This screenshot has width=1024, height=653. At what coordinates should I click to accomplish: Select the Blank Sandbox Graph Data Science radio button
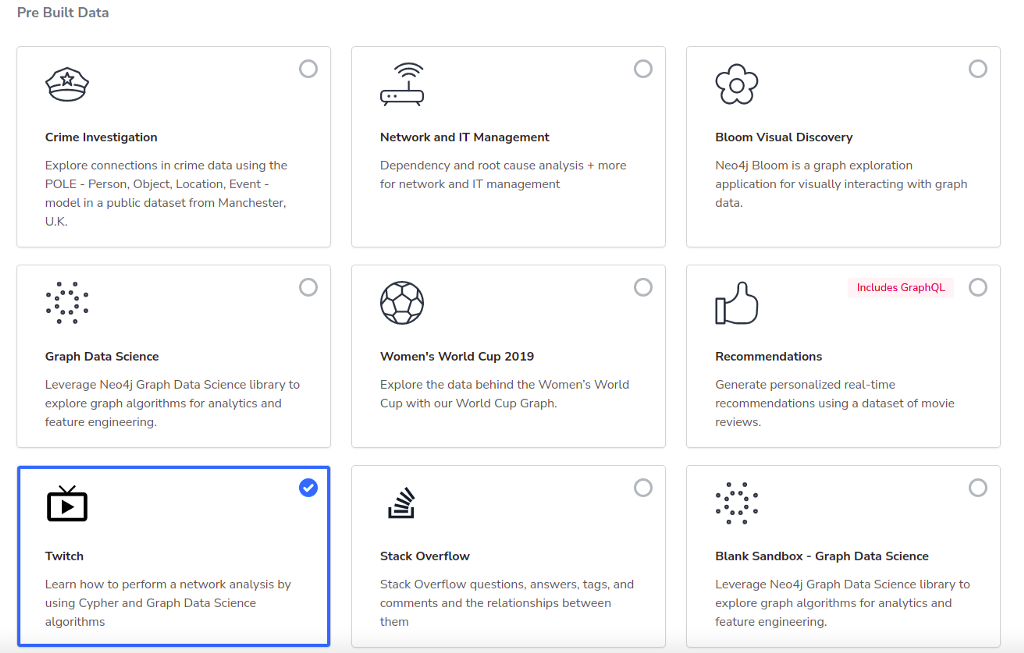point(978,488)
